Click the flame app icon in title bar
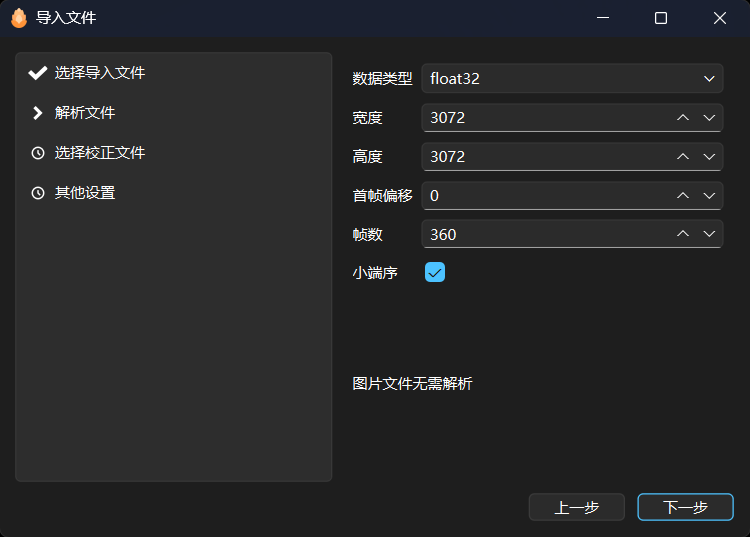The width and height of the screenshot is (750, 537). [x=18, y=18]
